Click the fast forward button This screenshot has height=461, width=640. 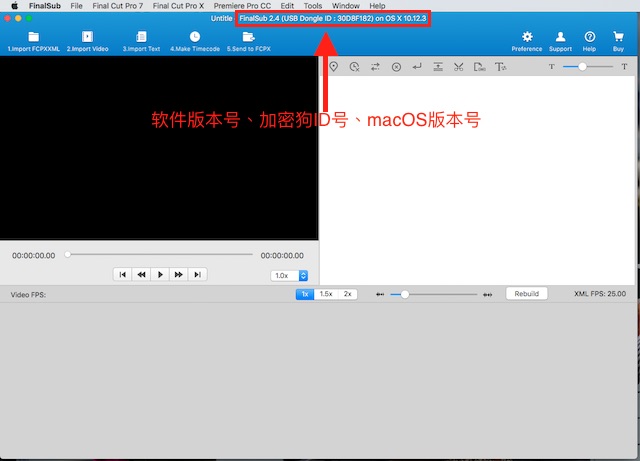179,274
